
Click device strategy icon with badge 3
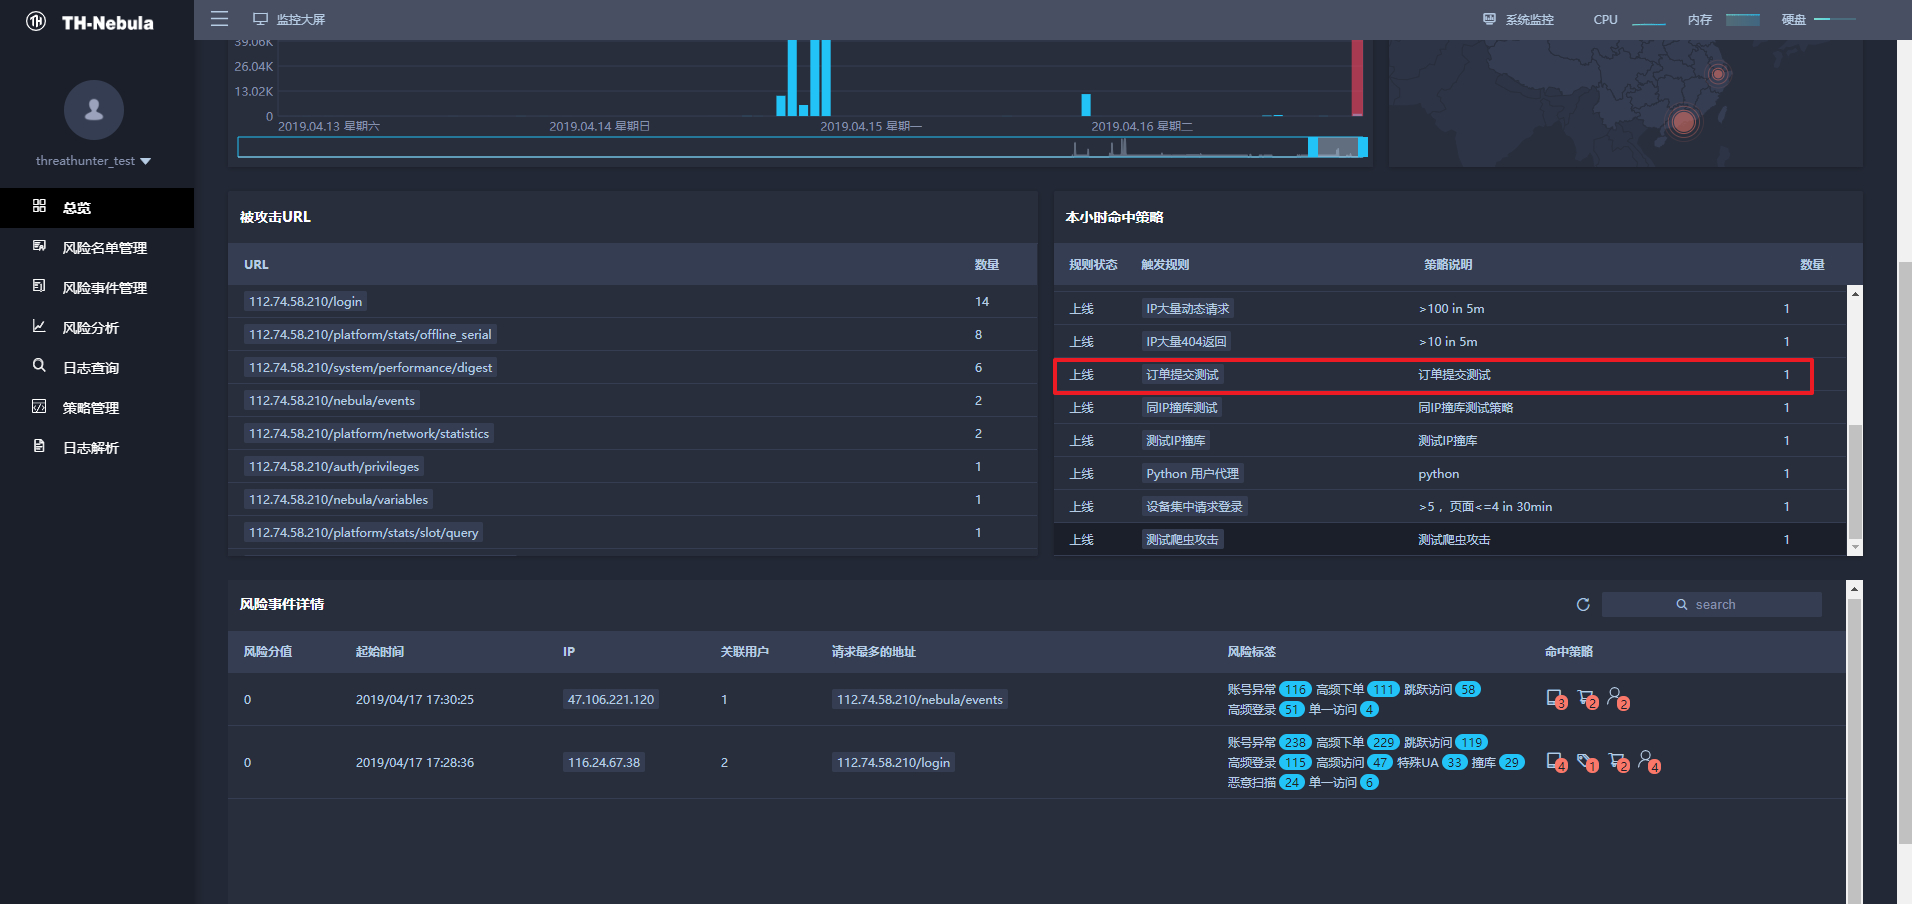1556,699
